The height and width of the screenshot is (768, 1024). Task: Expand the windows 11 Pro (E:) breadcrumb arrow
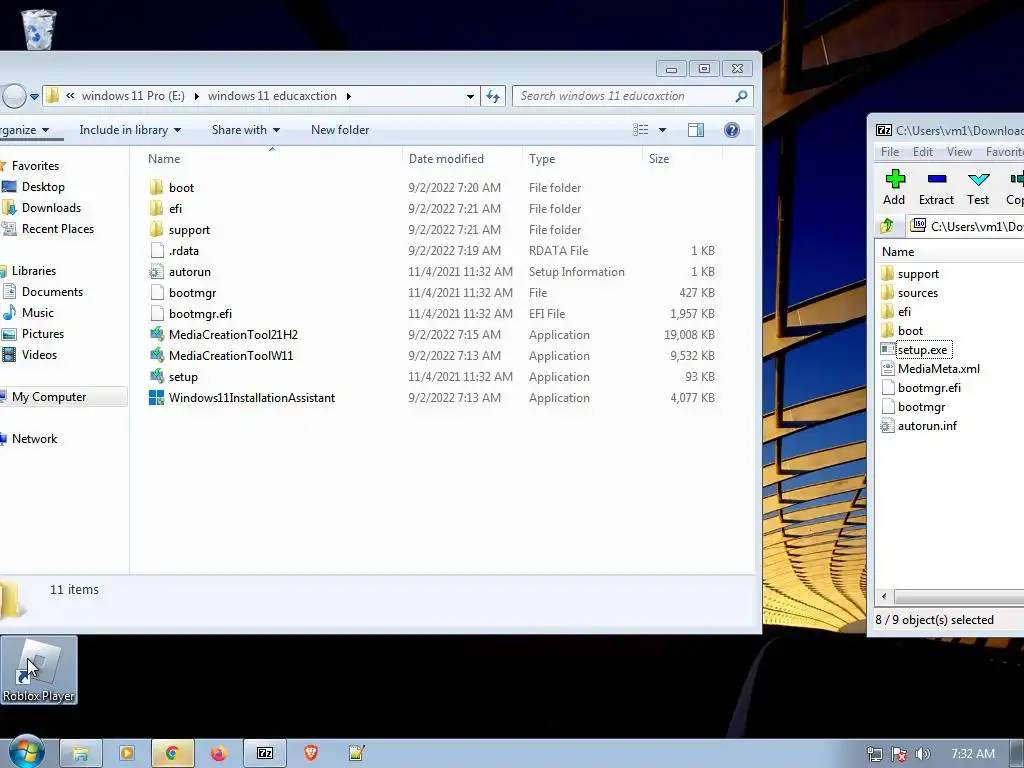[x=197, y=97]
